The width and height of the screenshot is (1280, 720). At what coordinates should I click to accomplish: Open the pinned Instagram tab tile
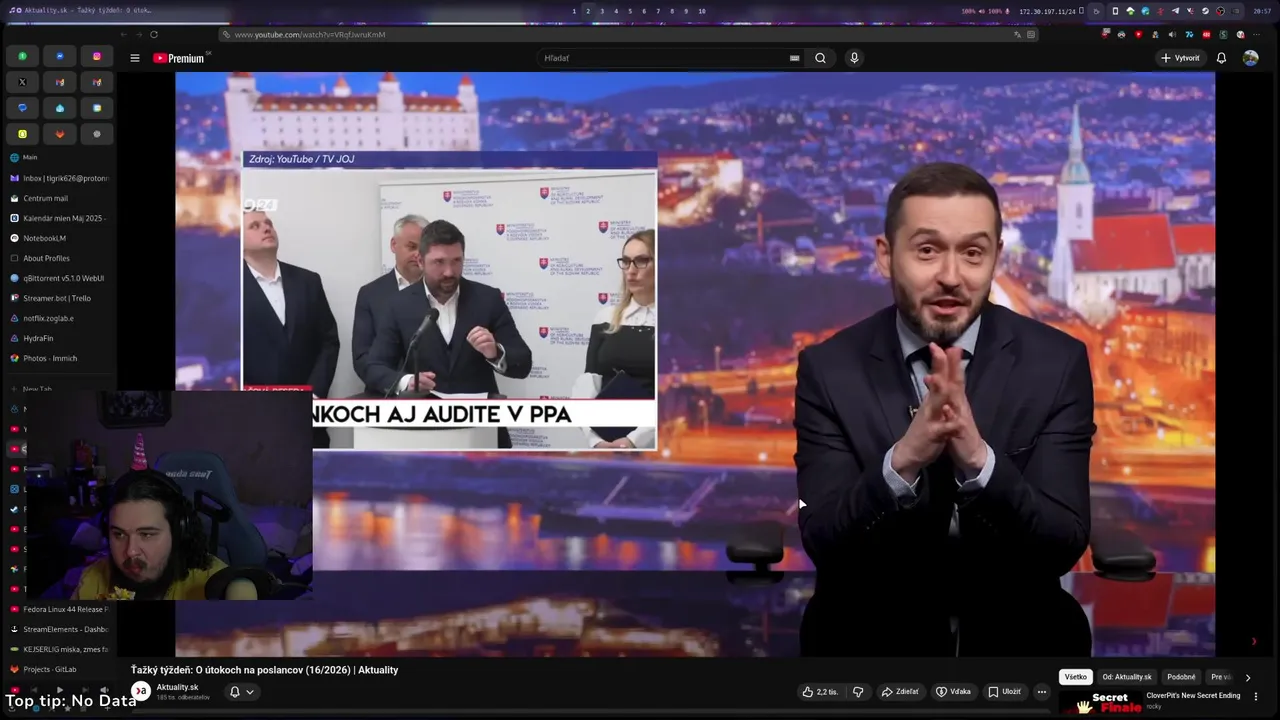tap(97, 56)
